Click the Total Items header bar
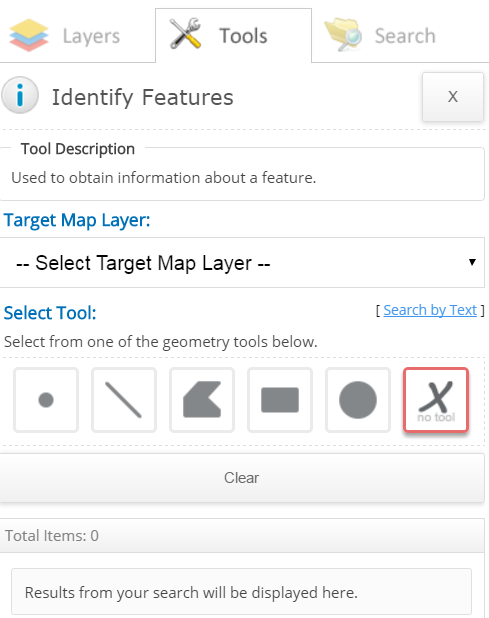This screenshot has height=618, width=489. 242,536
